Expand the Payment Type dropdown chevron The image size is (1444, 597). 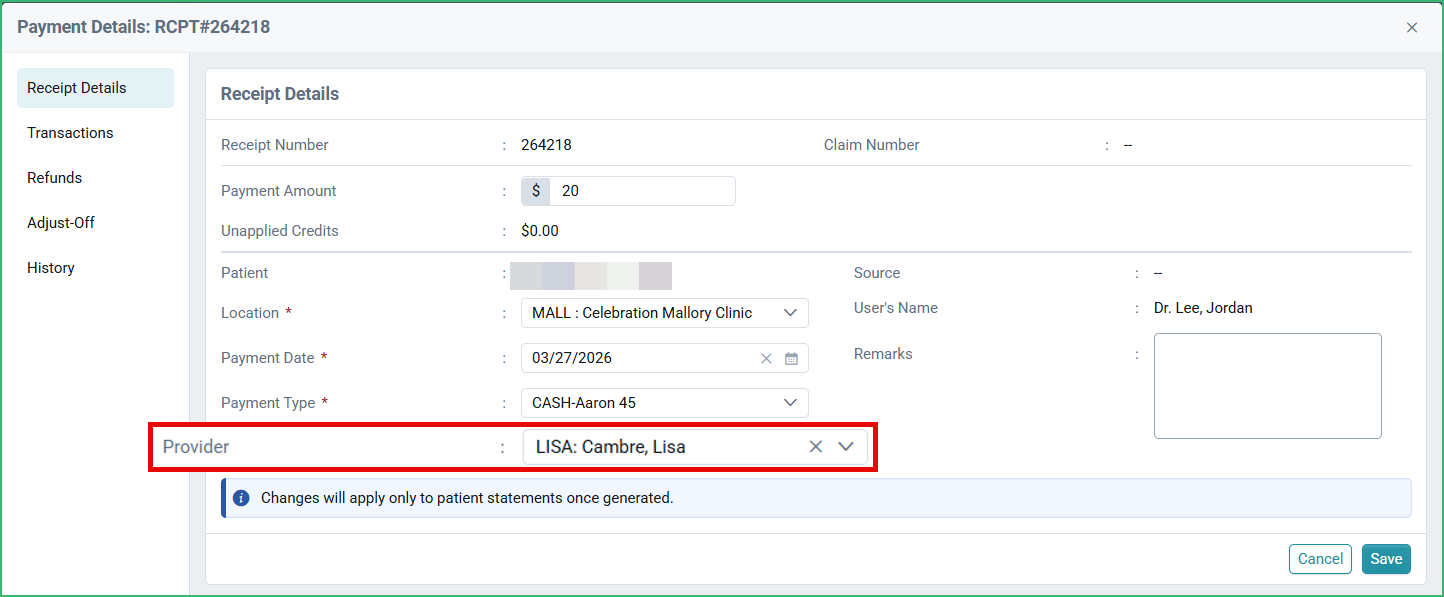[790, 403]
